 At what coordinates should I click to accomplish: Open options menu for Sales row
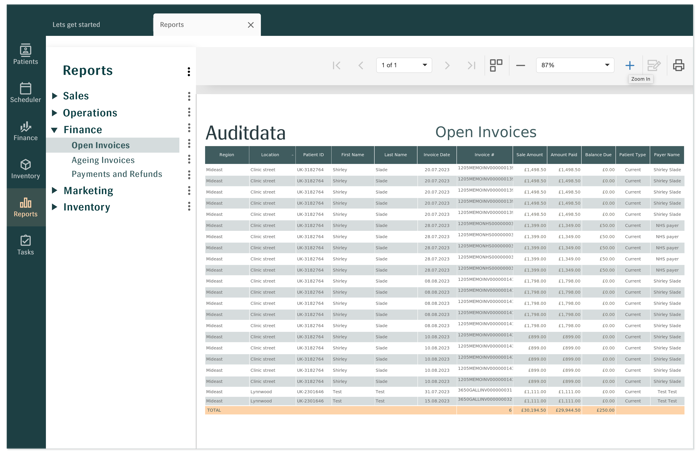(189, 96)
